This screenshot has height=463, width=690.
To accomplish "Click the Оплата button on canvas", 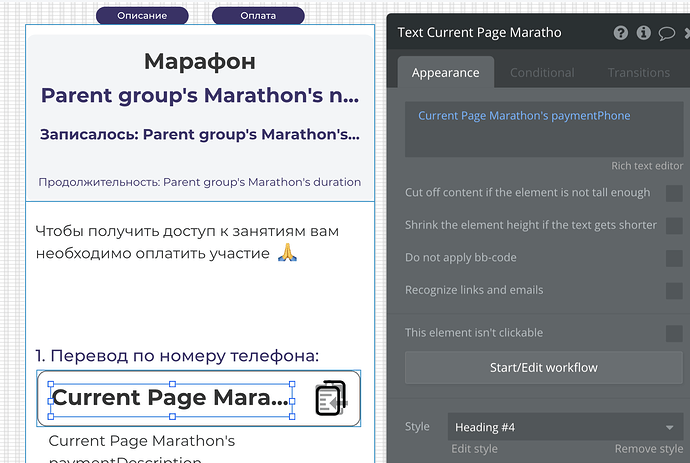I will pos(258,16).
